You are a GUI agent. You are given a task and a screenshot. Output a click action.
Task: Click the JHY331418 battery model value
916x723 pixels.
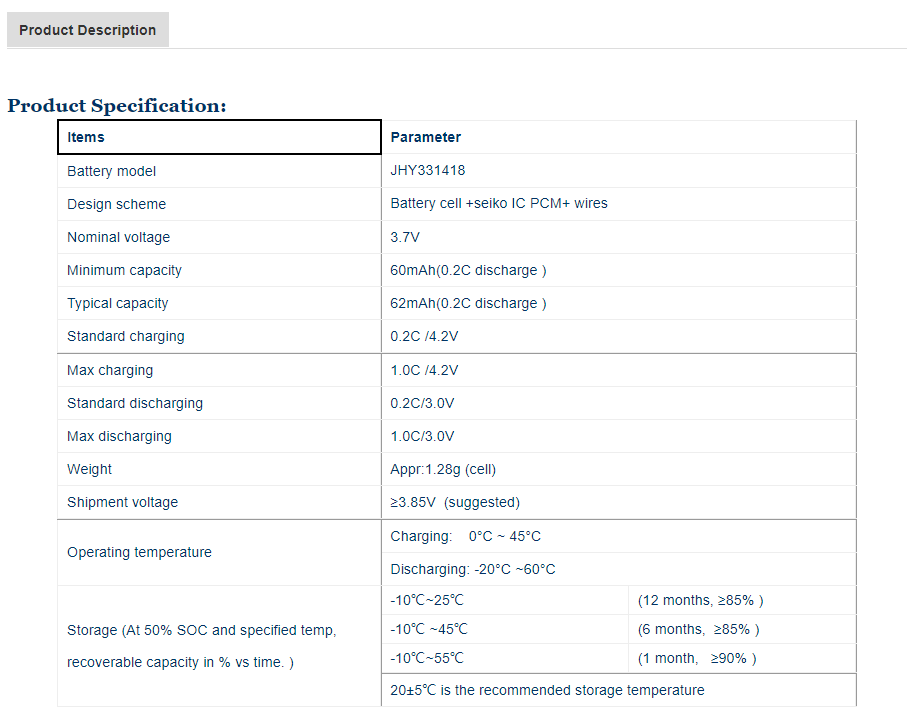pyautogui.click(x=428, y=171)
